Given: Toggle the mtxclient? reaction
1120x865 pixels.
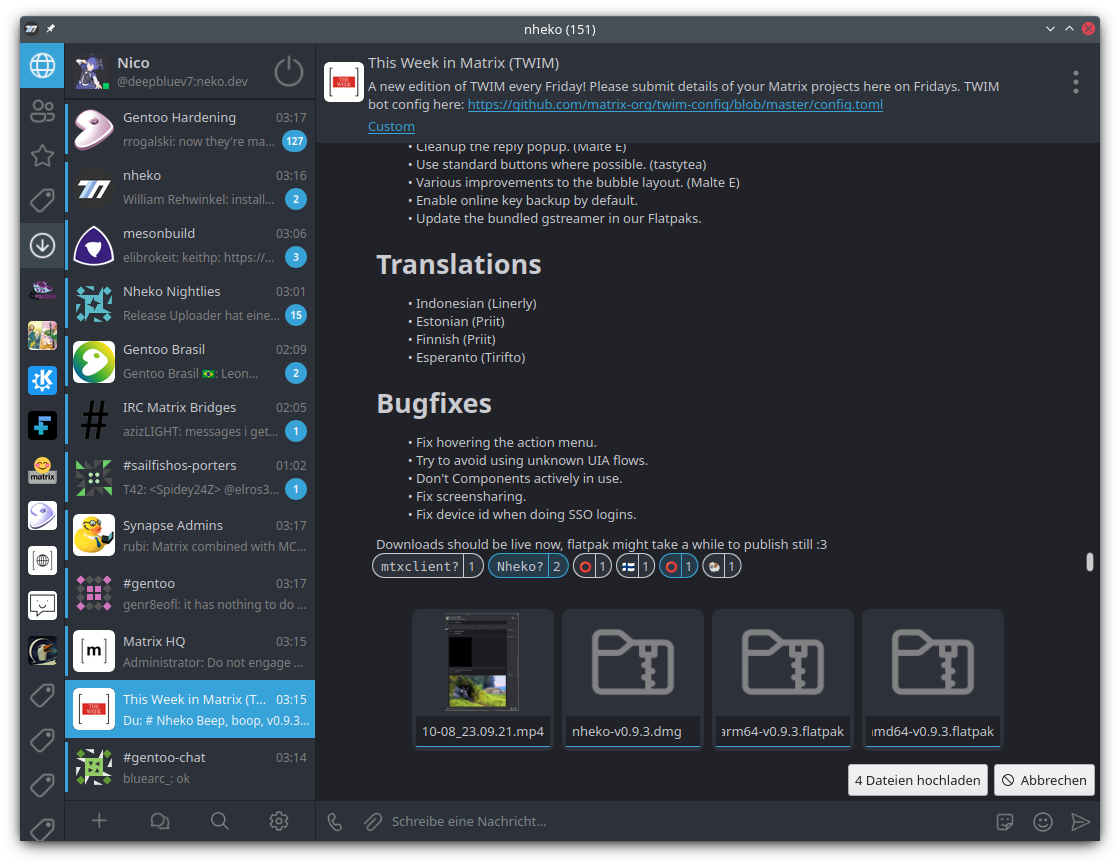Looking at the screenshot, I should [428, 567].
